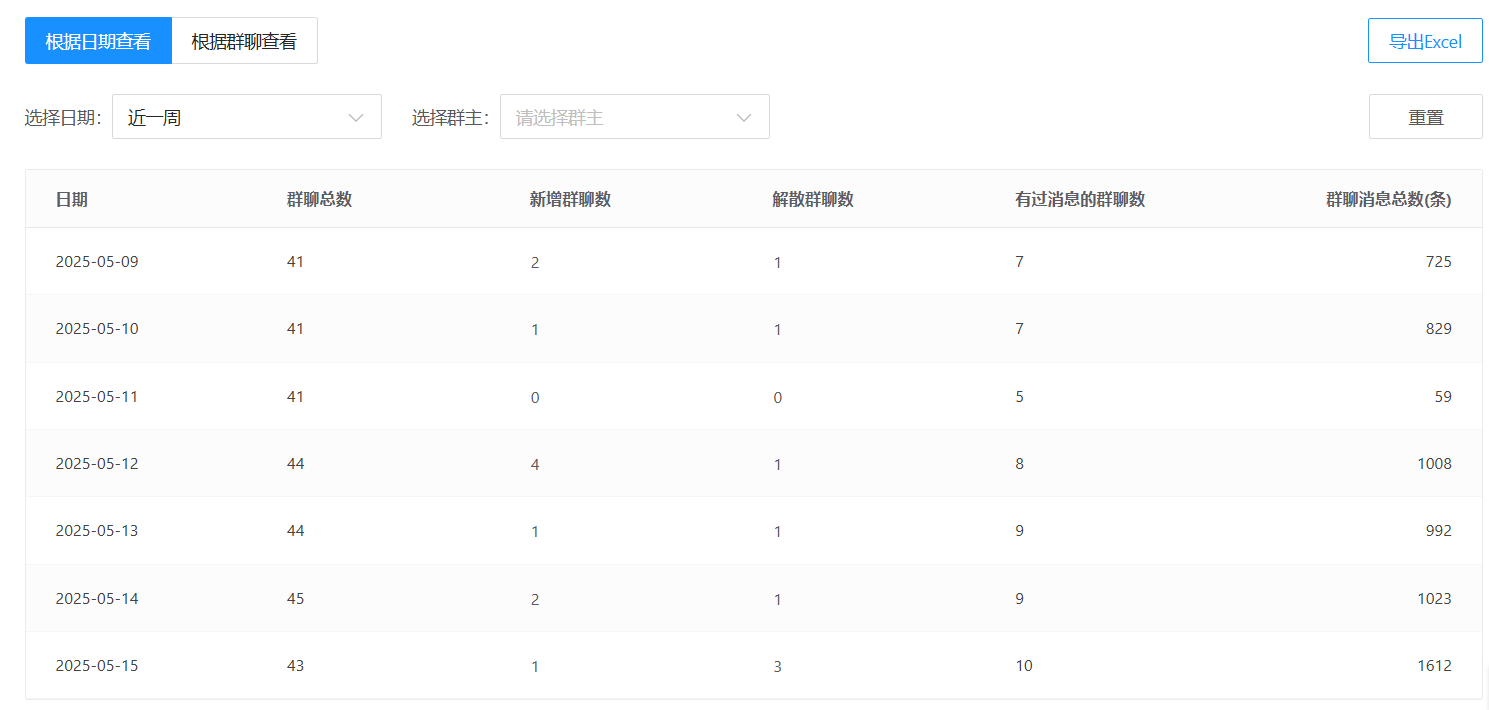Click the 解散群聊数 column header
Screen dimensions: 1489x710
point(813,199)
